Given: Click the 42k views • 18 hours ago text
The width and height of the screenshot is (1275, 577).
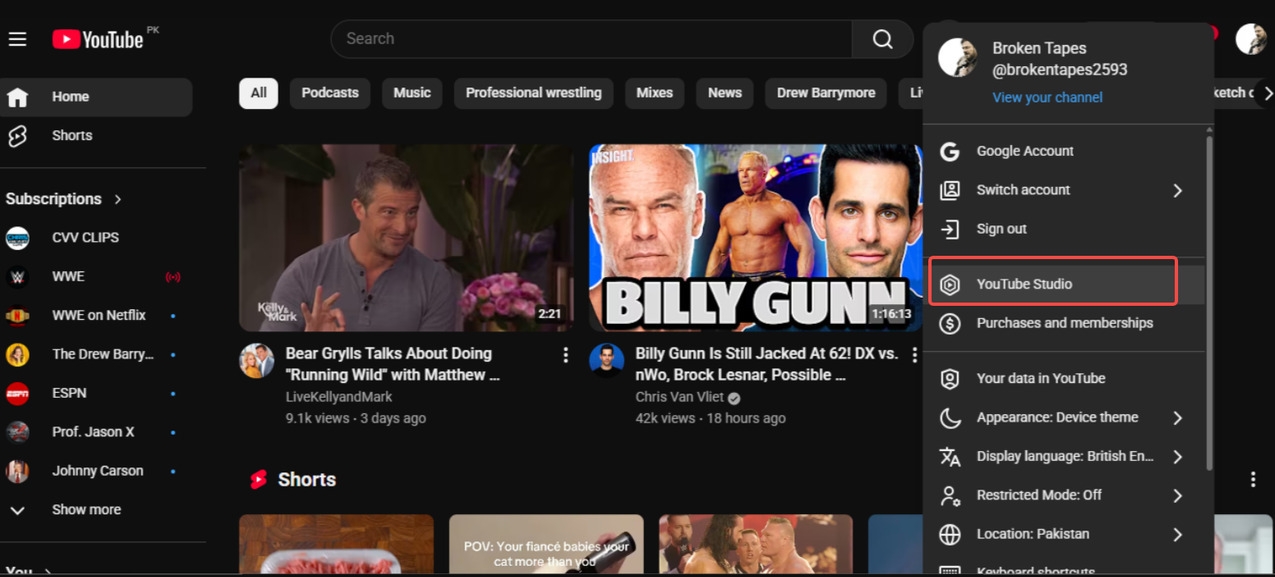Looking at the screenshot, I should coord(710,418).
